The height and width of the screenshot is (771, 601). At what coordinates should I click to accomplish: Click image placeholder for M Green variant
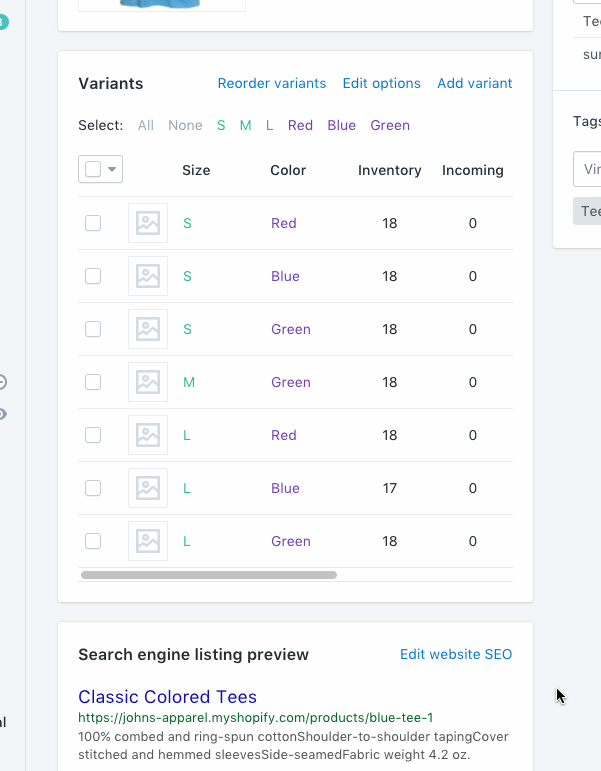(148, 382)
